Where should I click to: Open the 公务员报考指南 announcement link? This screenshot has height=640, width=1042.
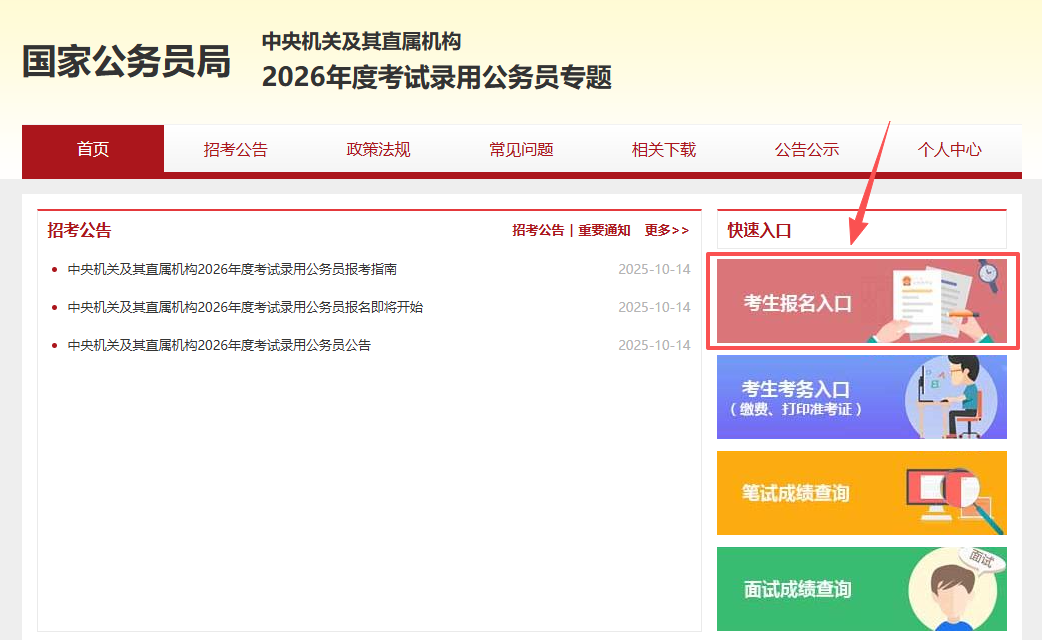tap(232, 269)
